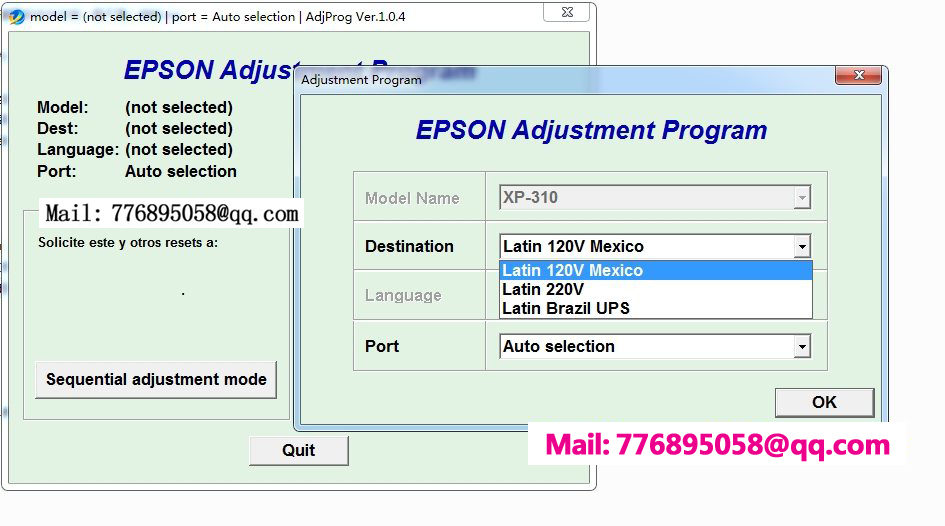Open the Port dropdown arrow
Image resolution: width=945 pixels, height=526 pixels.
pos(802,346)
